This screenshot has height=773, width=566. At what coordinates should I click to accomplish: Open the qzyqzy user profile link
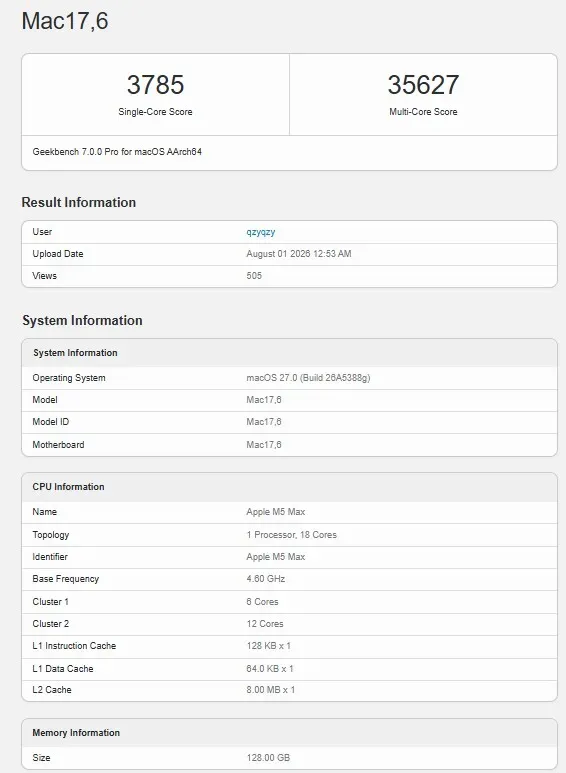260,232
